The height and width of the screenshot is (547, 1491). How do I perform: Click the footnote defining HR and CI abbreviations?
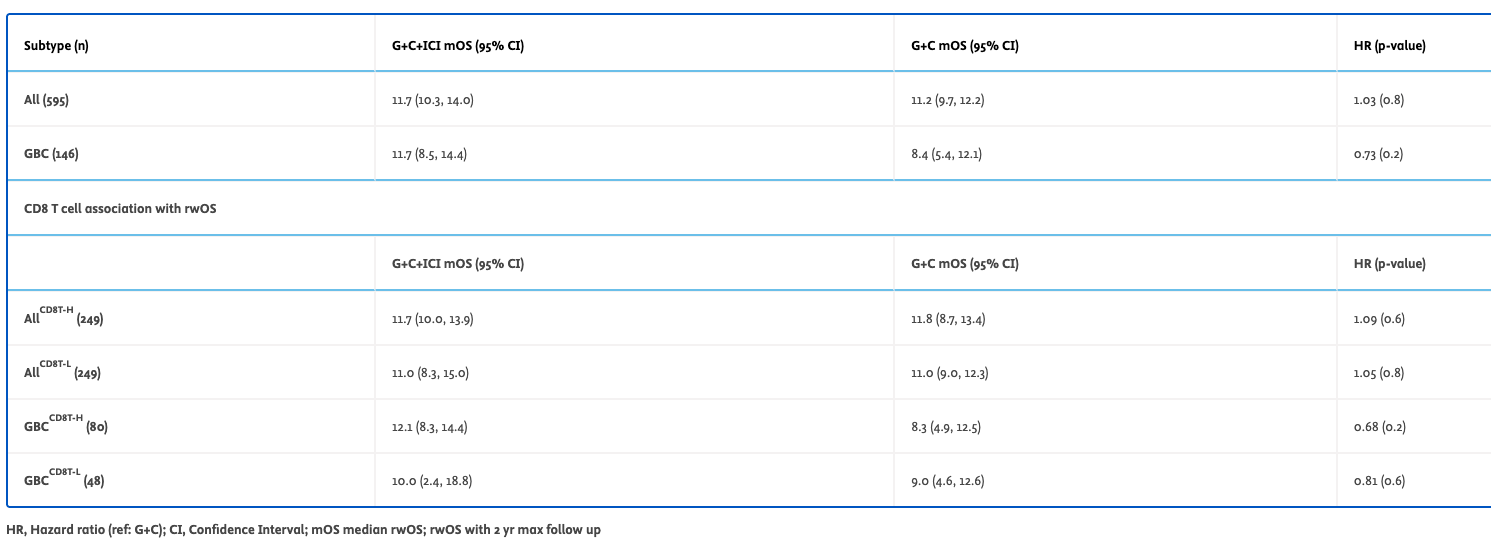coord(303,529)
